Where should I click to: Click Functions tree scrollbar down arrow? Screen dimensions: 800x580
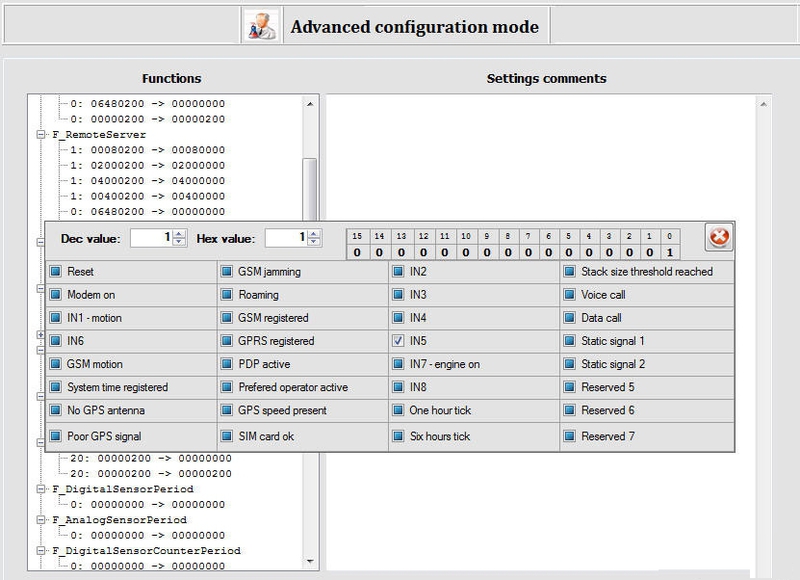pyautogui.click(x=310, y=561)
